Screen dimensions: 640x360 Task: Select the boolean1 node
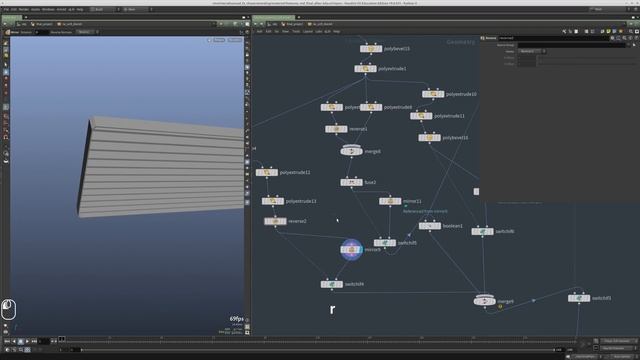pyautogui.click(x=430, y=226)
